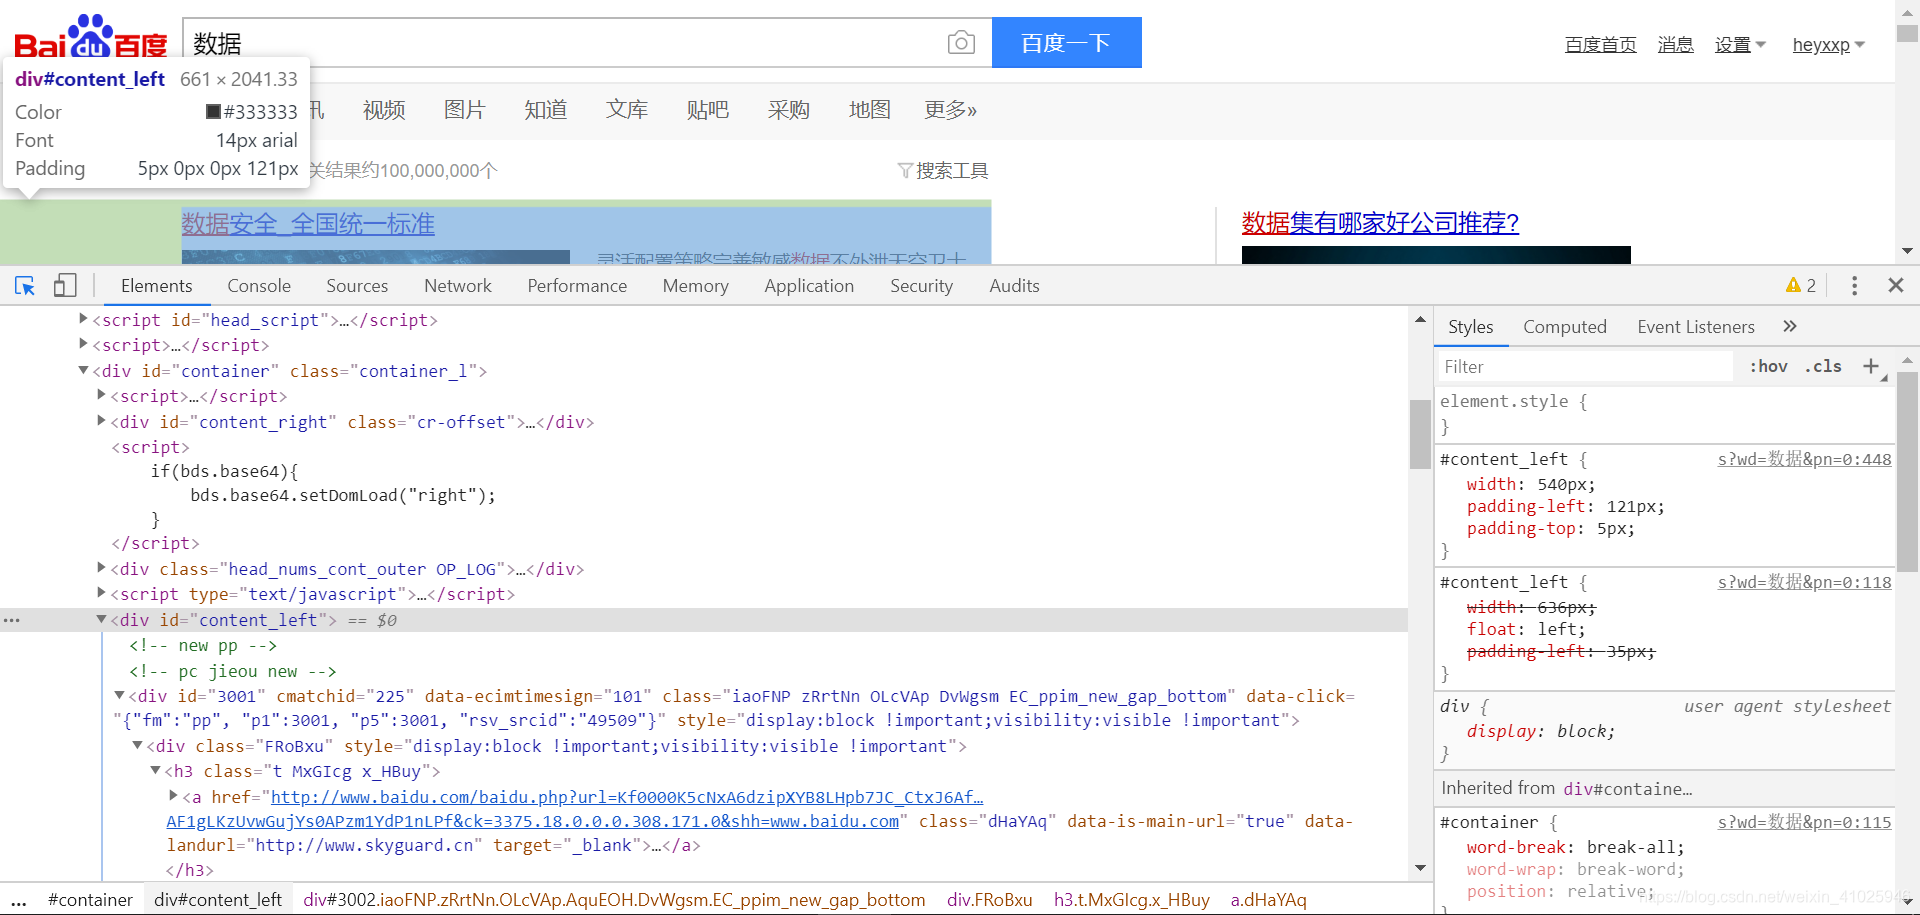Open the 知道 search category
The width and height of the screenshot is (1920, 915).
[546, 110]
